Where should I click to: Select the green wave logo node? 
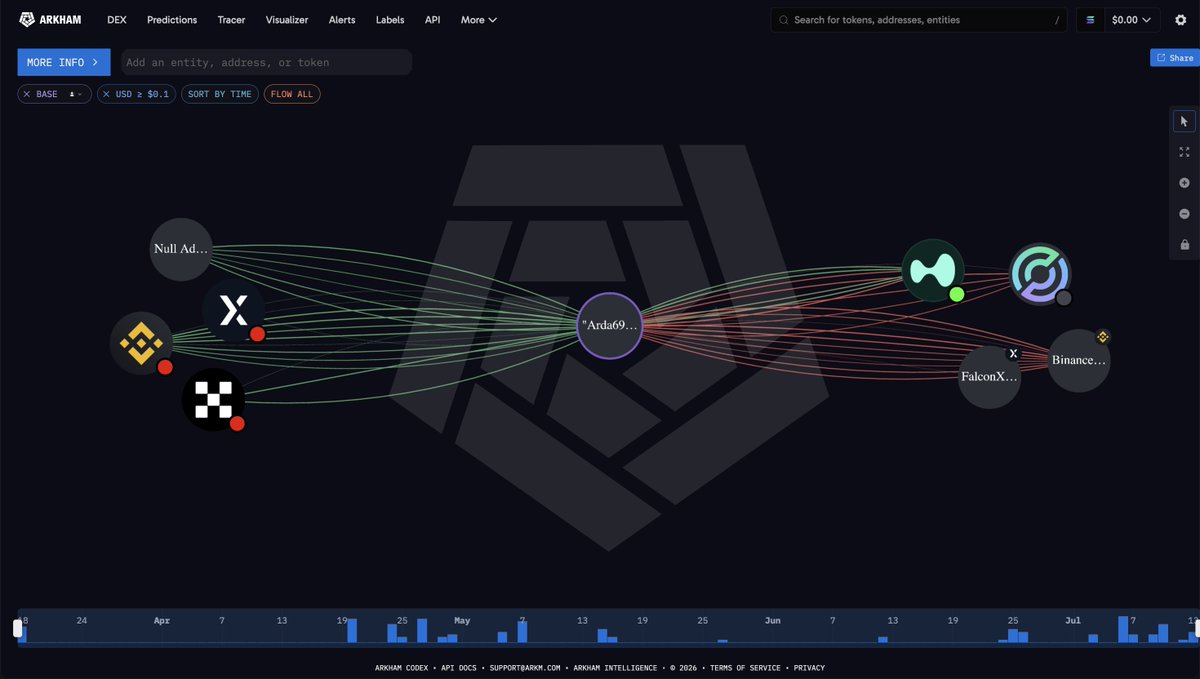[x=933, y=270]
